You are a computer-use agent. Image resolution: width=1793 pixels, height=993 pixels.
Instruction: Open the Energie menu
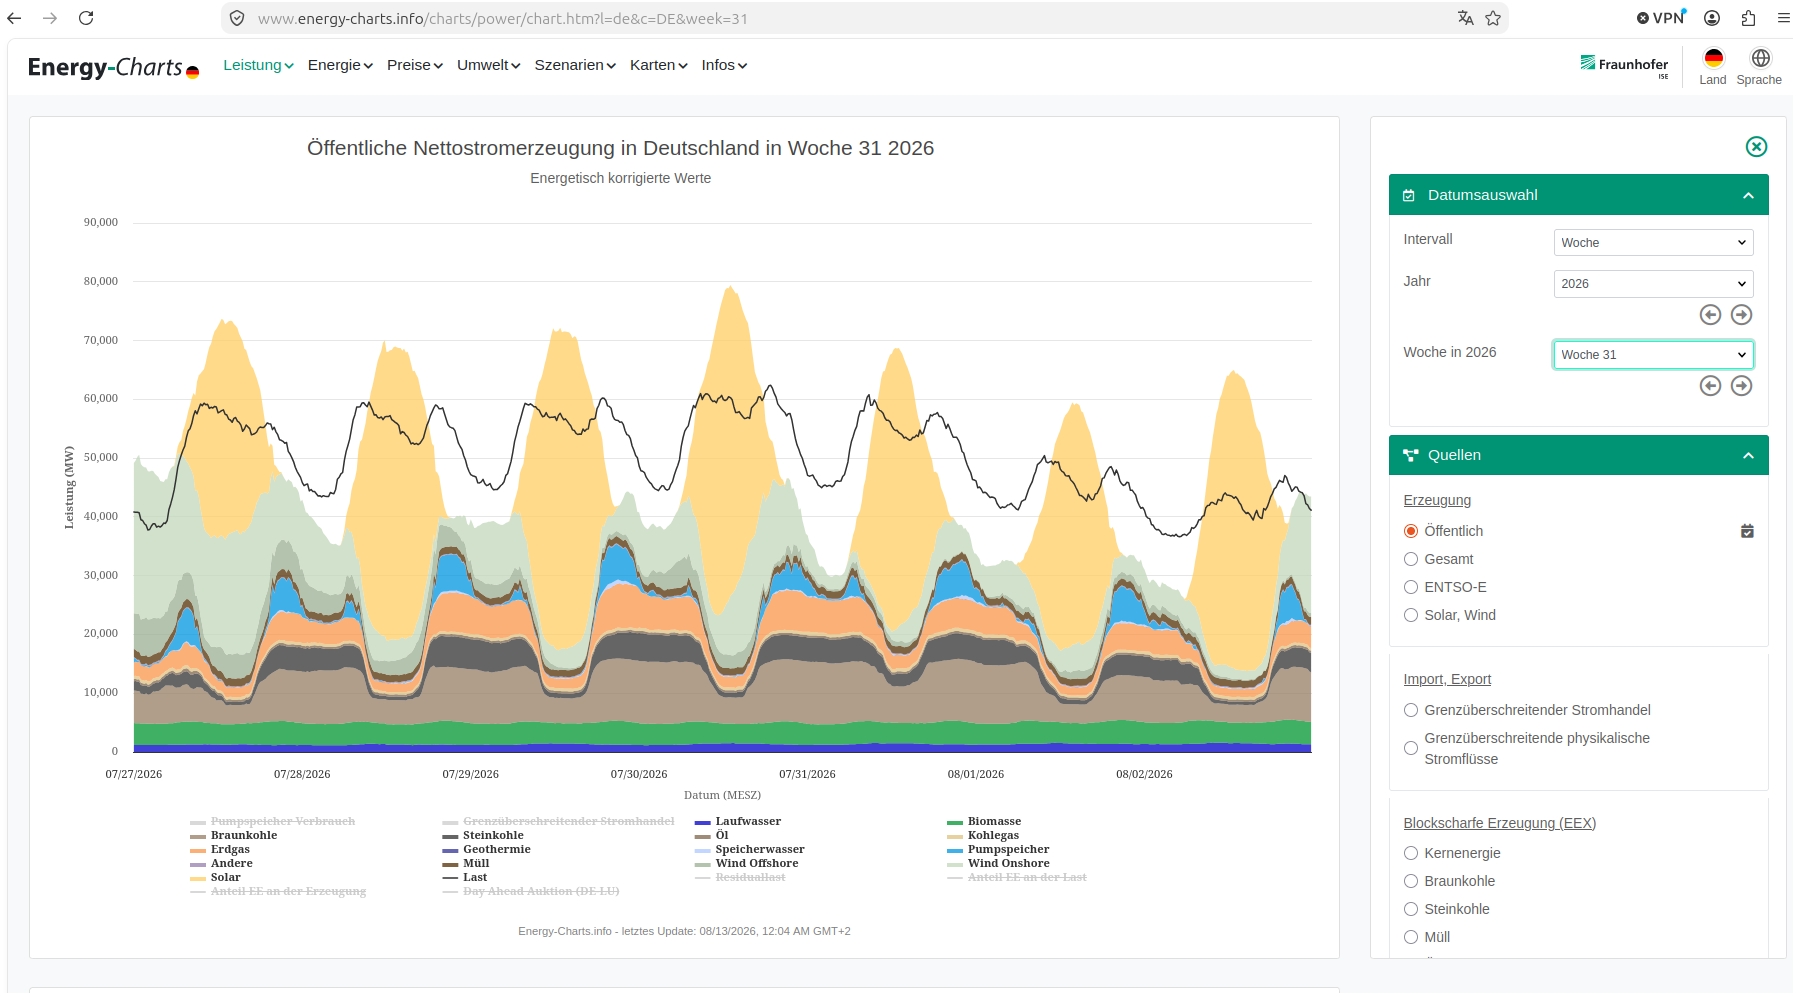coord(340,65)
